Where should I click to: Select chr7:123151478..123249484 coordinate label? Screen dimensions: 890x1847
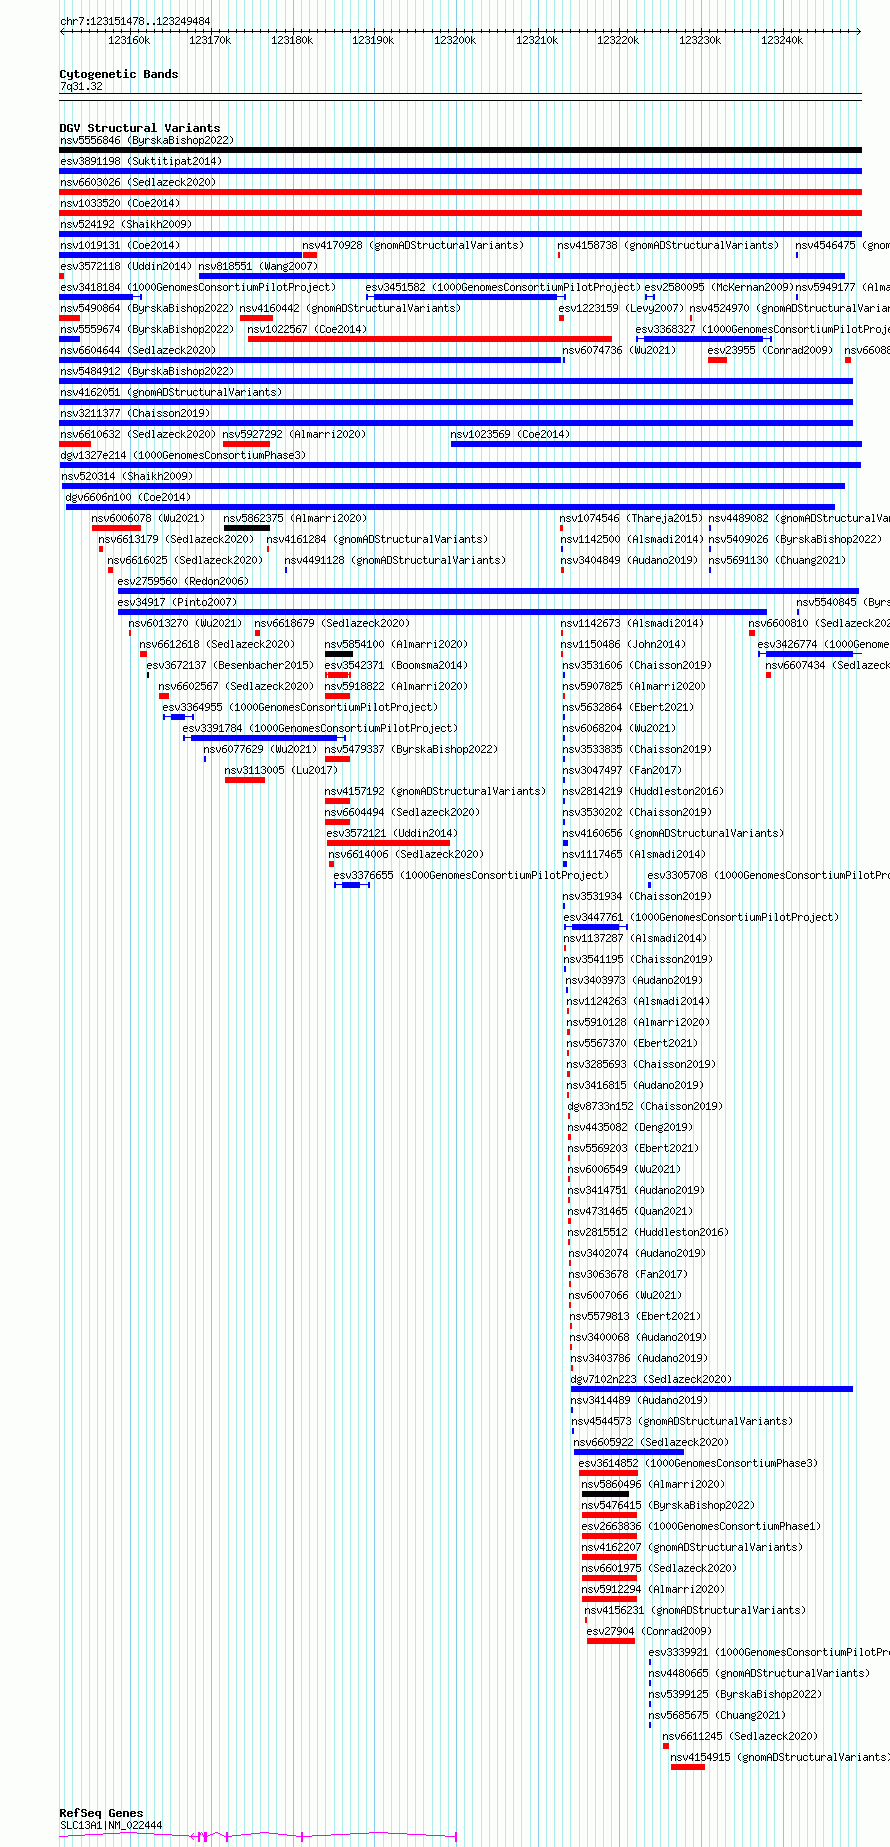(135, 21)
